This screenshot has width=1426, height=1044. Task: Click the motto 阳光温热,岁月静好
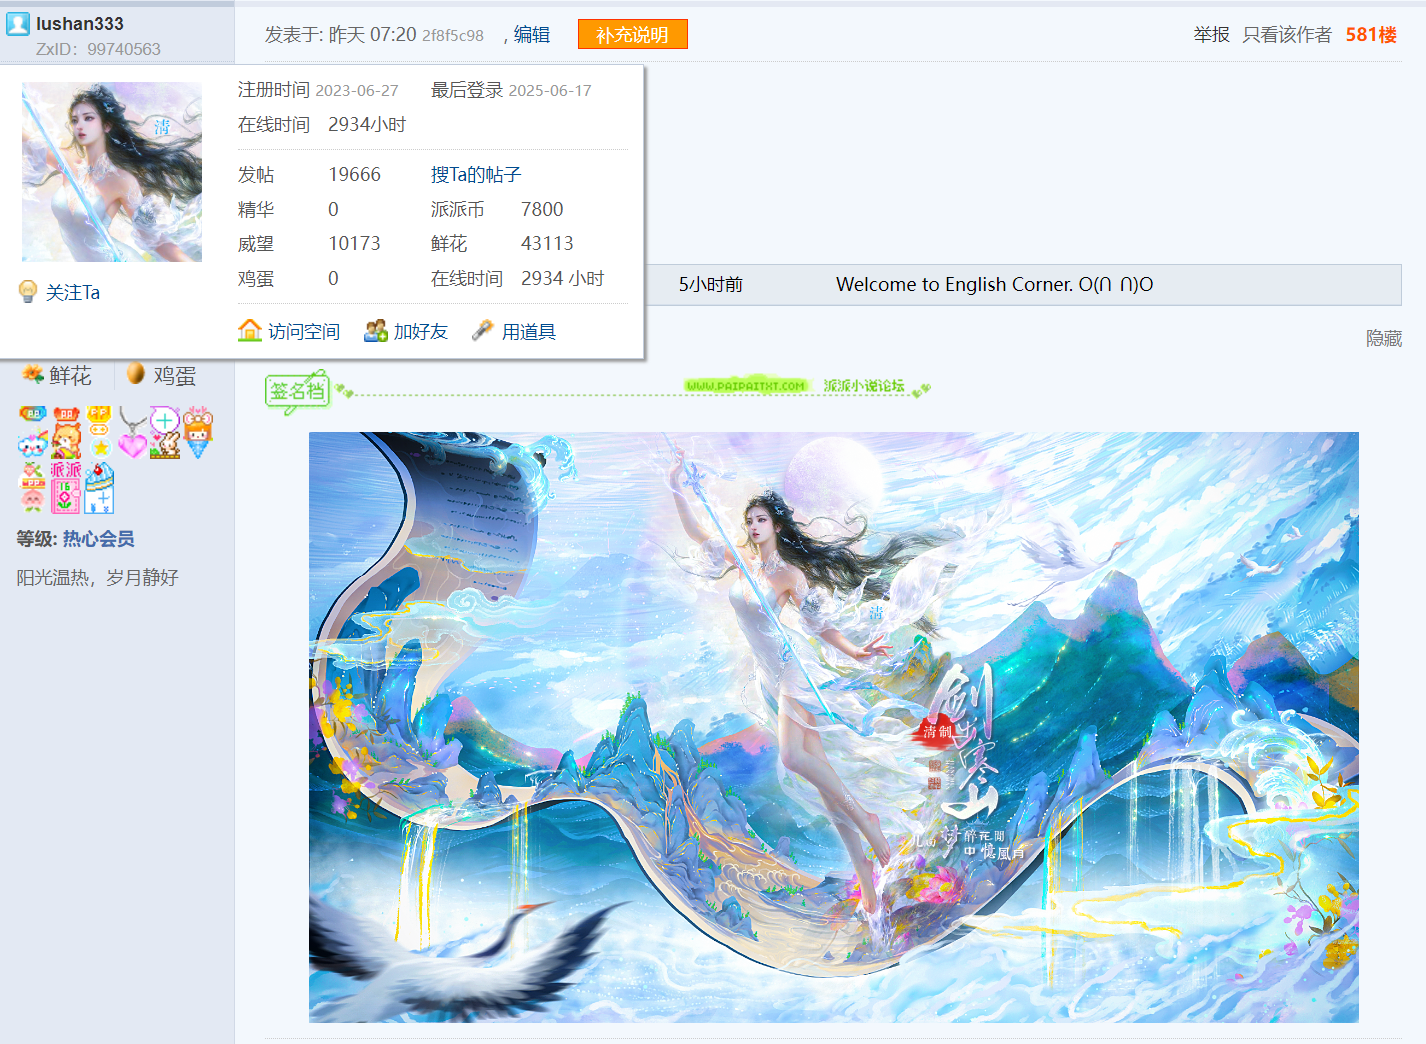point(97,578)
